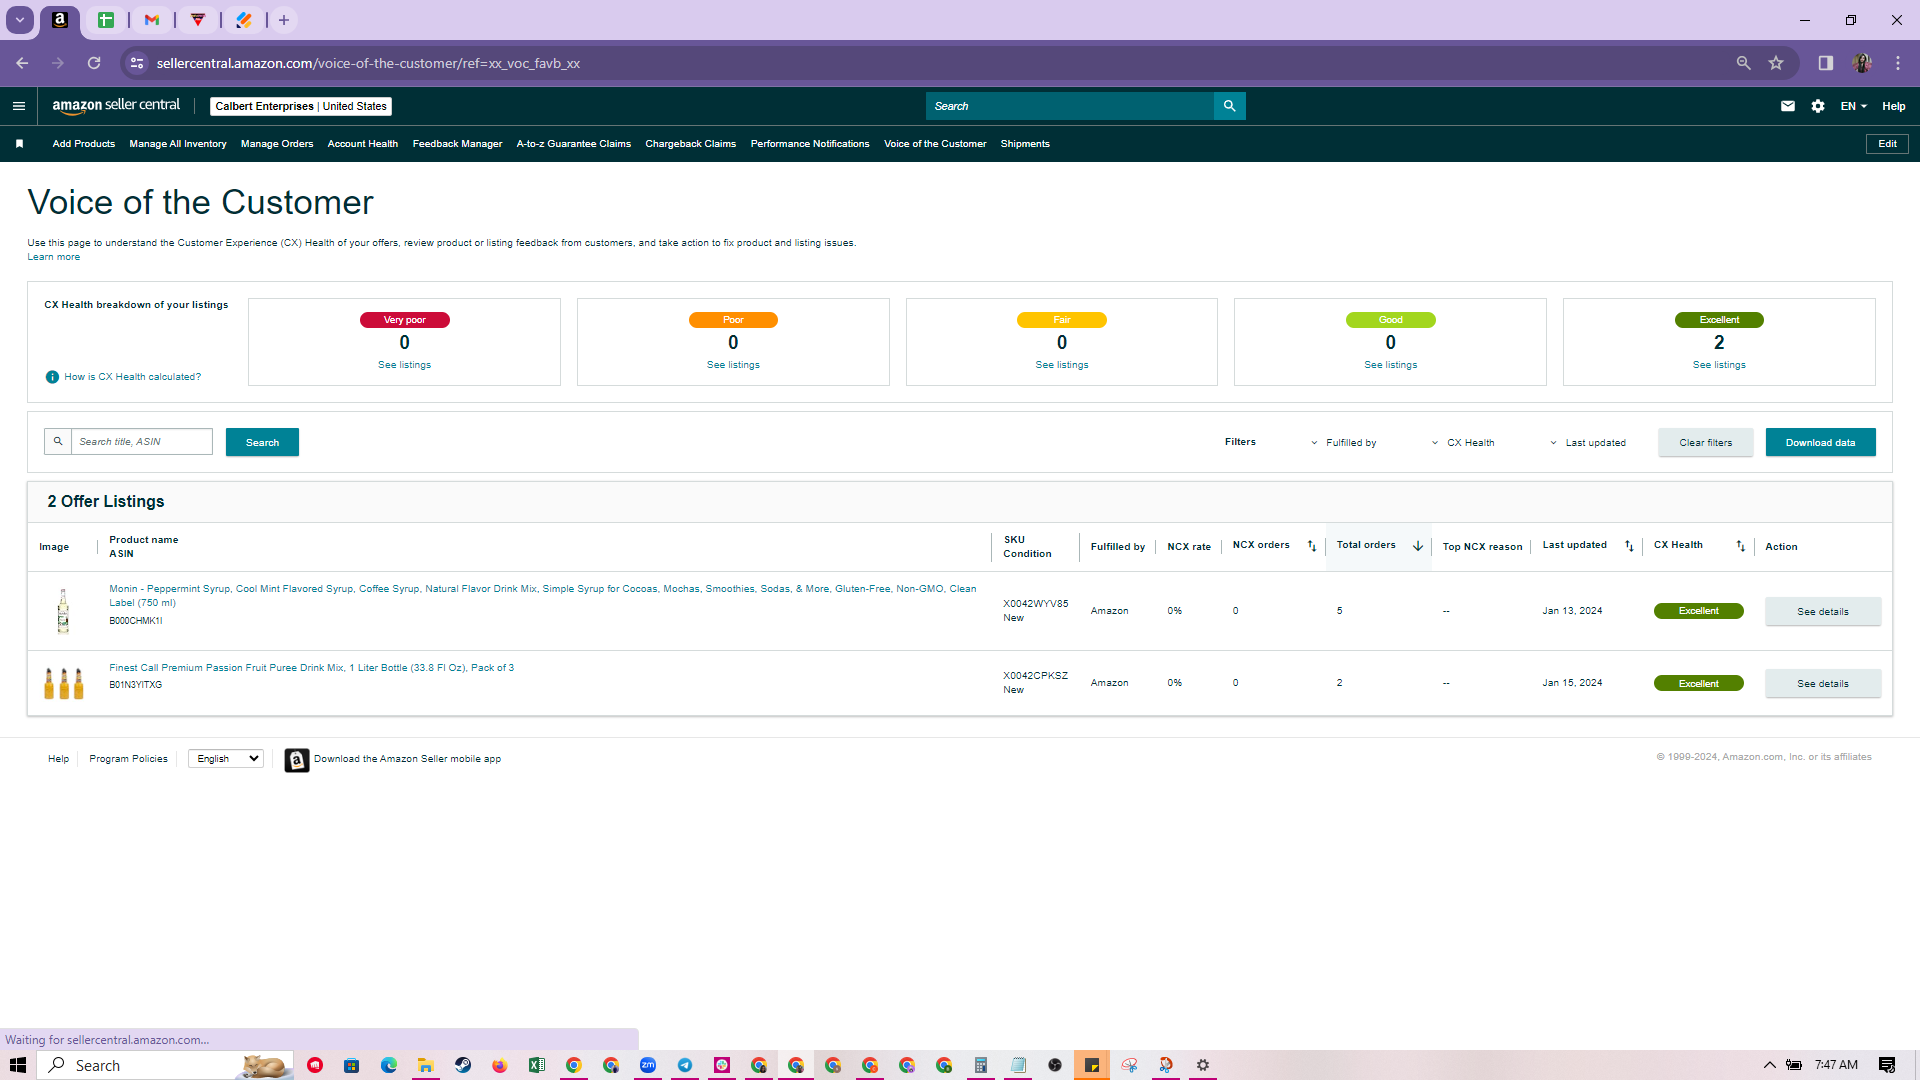
Task: See details for the Monin Peppermint Syrup listing
Action: click(x=1823, y=611)
